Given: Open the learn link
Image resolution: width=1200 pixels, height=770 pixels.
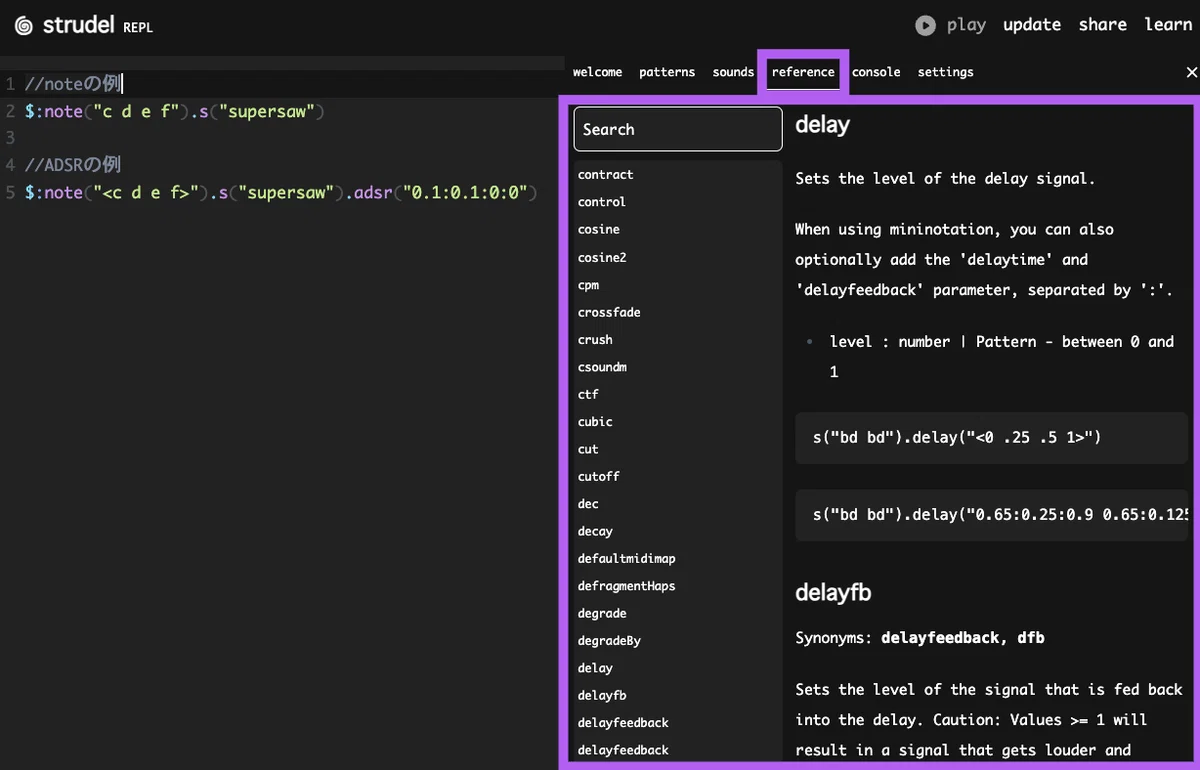Looking at the screenshot, I should [x=1168, y=25].
